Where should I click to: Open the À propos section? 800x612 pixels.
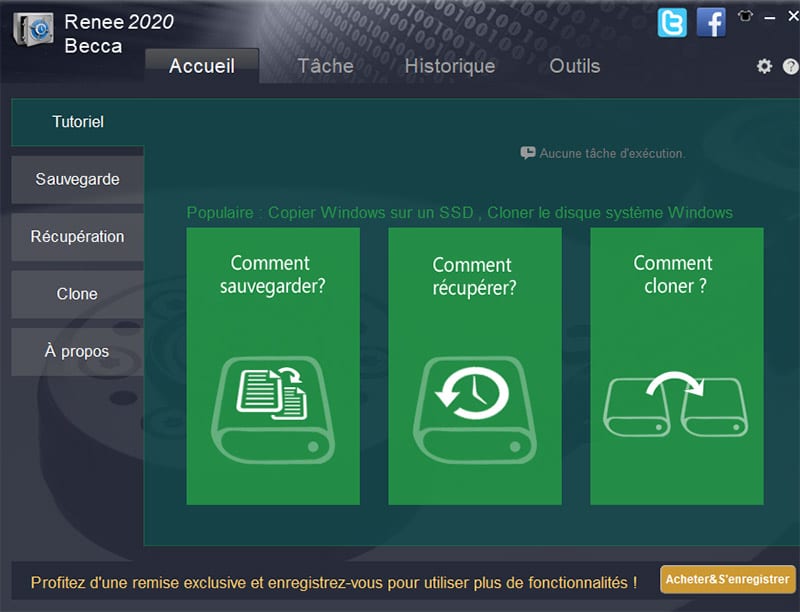(x=77, y=351)
